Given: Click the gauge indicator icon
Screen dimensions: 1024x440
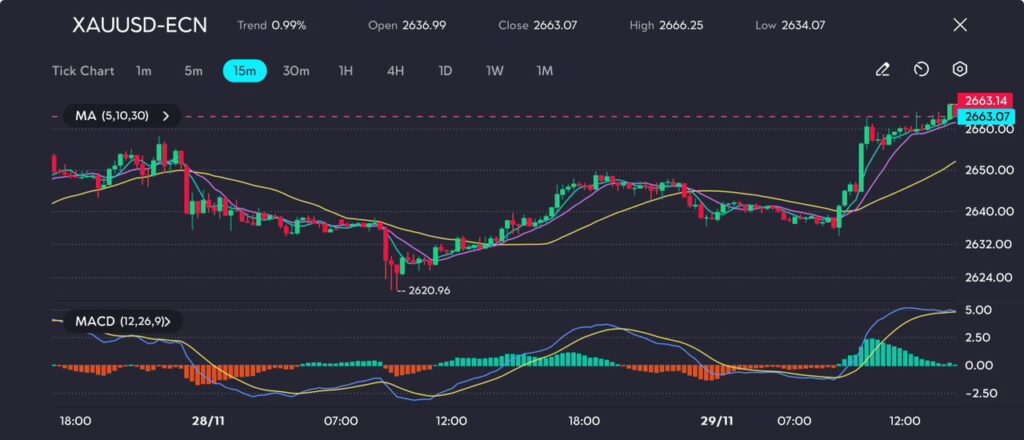Looking at the screenshot, I should click(x=921, y=70).
